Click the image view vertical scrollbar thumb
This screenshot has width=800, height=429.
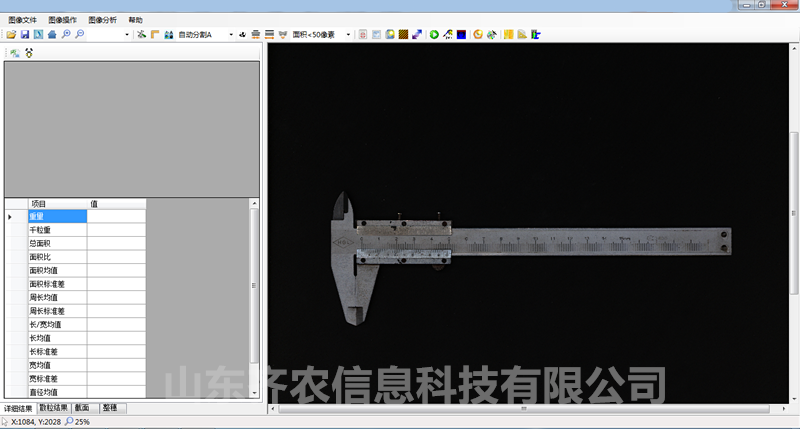pyautogui.click(x=794, y=213)
